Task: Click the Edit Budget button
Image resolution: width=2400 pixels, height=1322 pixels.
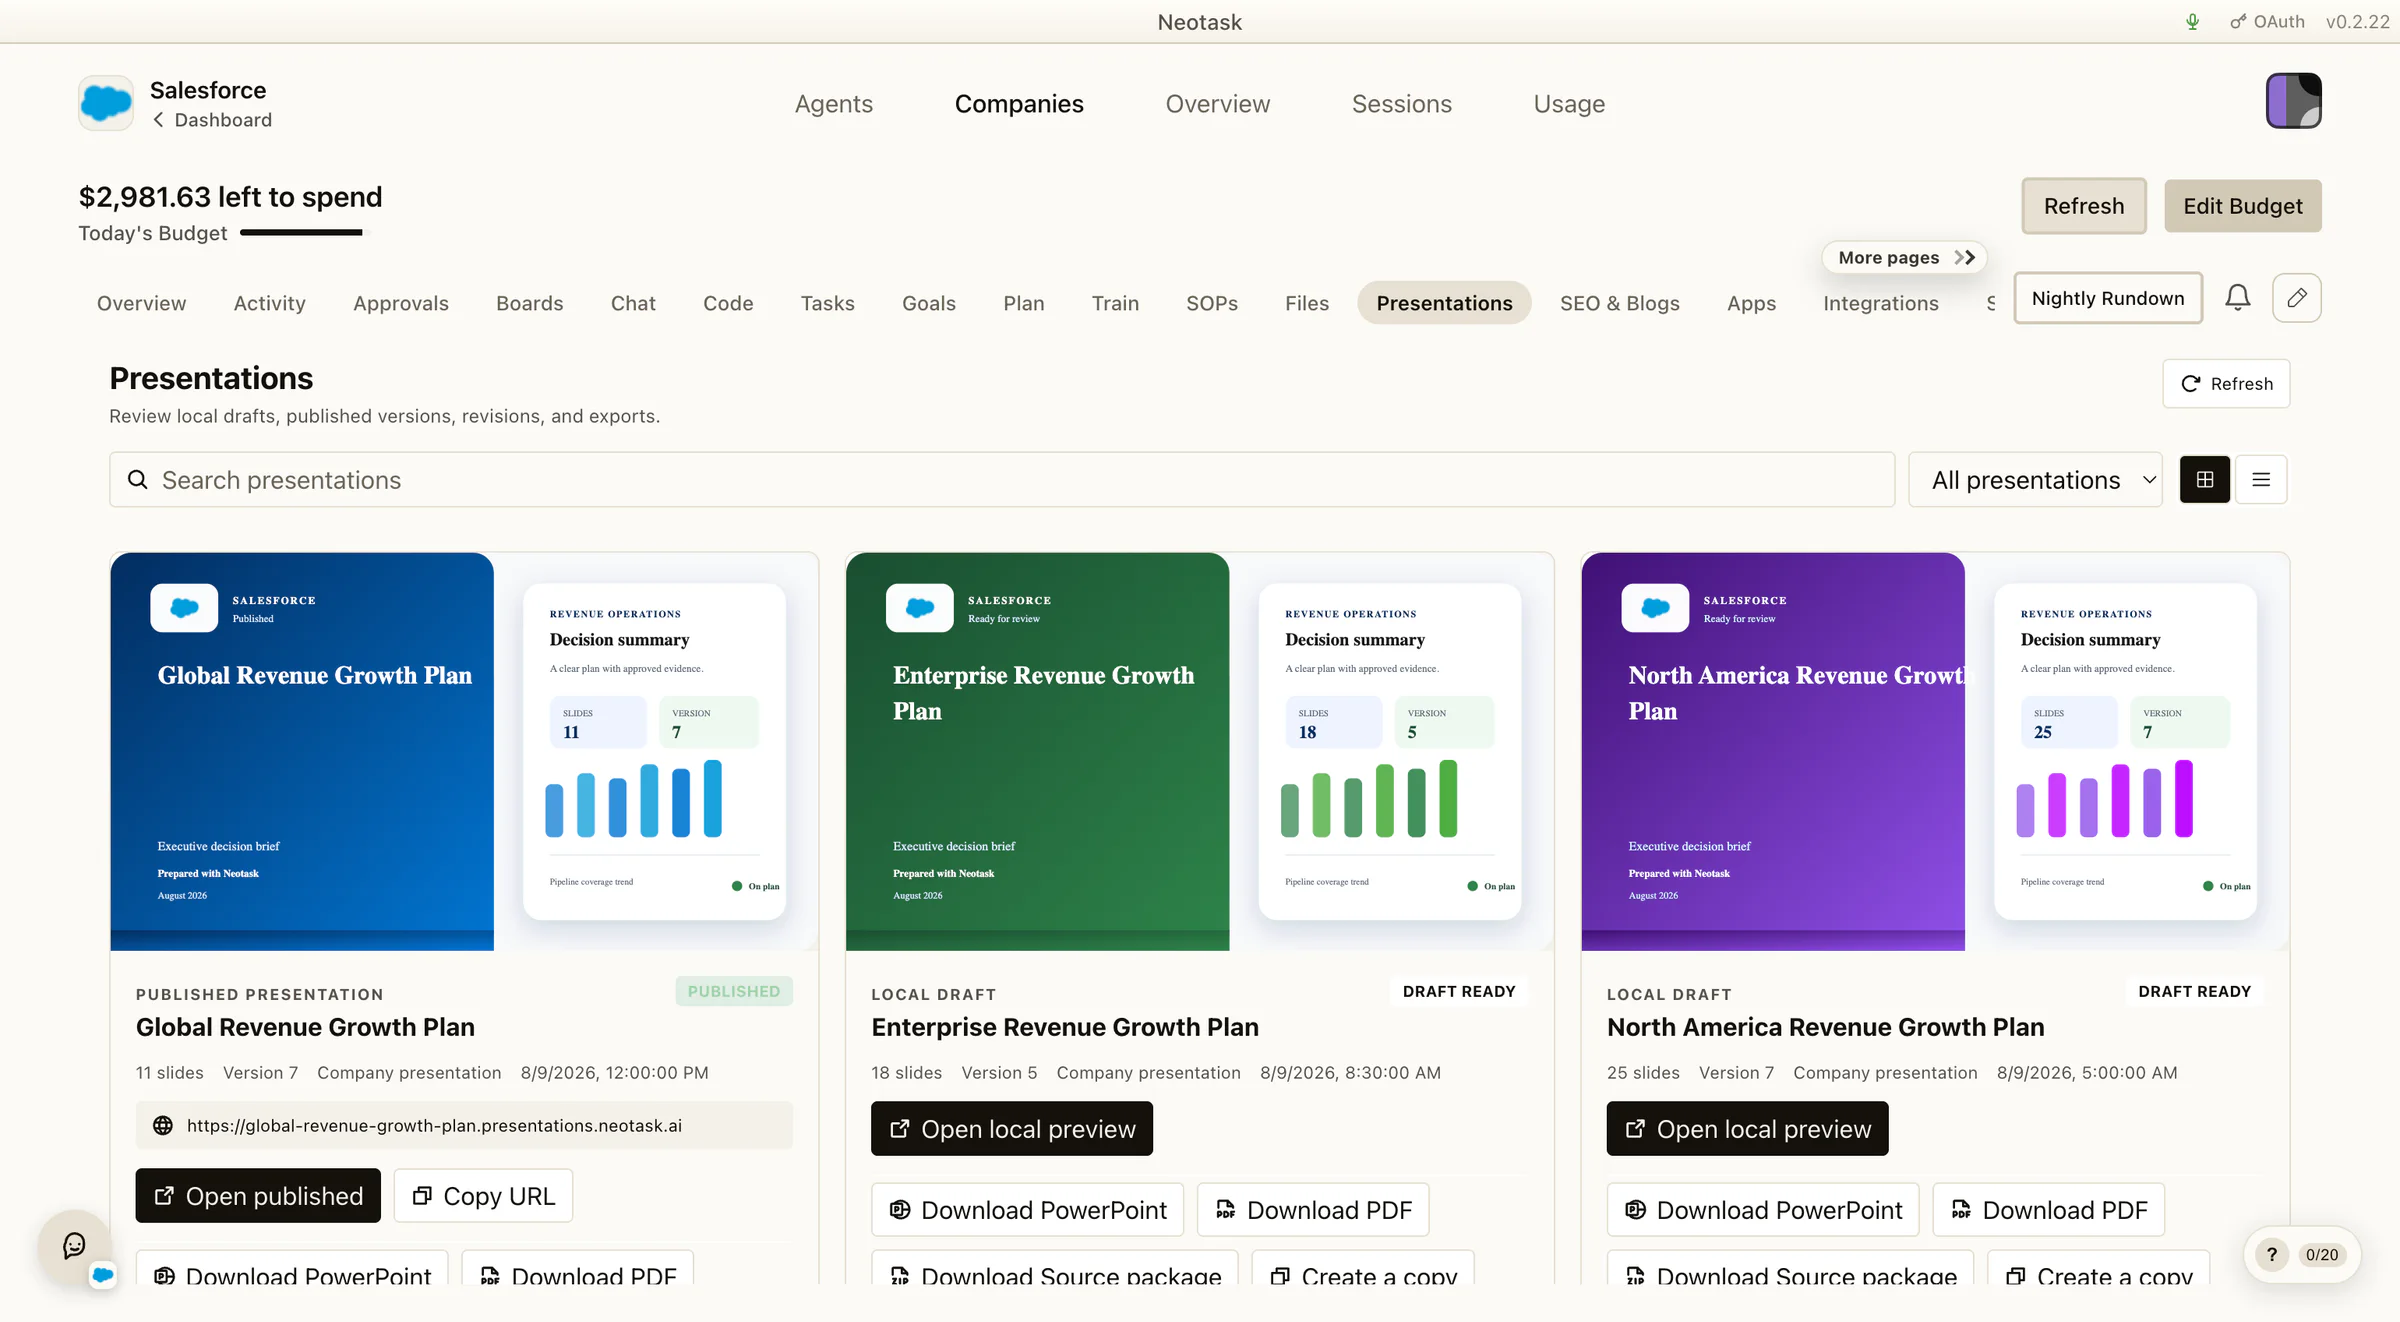Action: tap(2242, 206)
